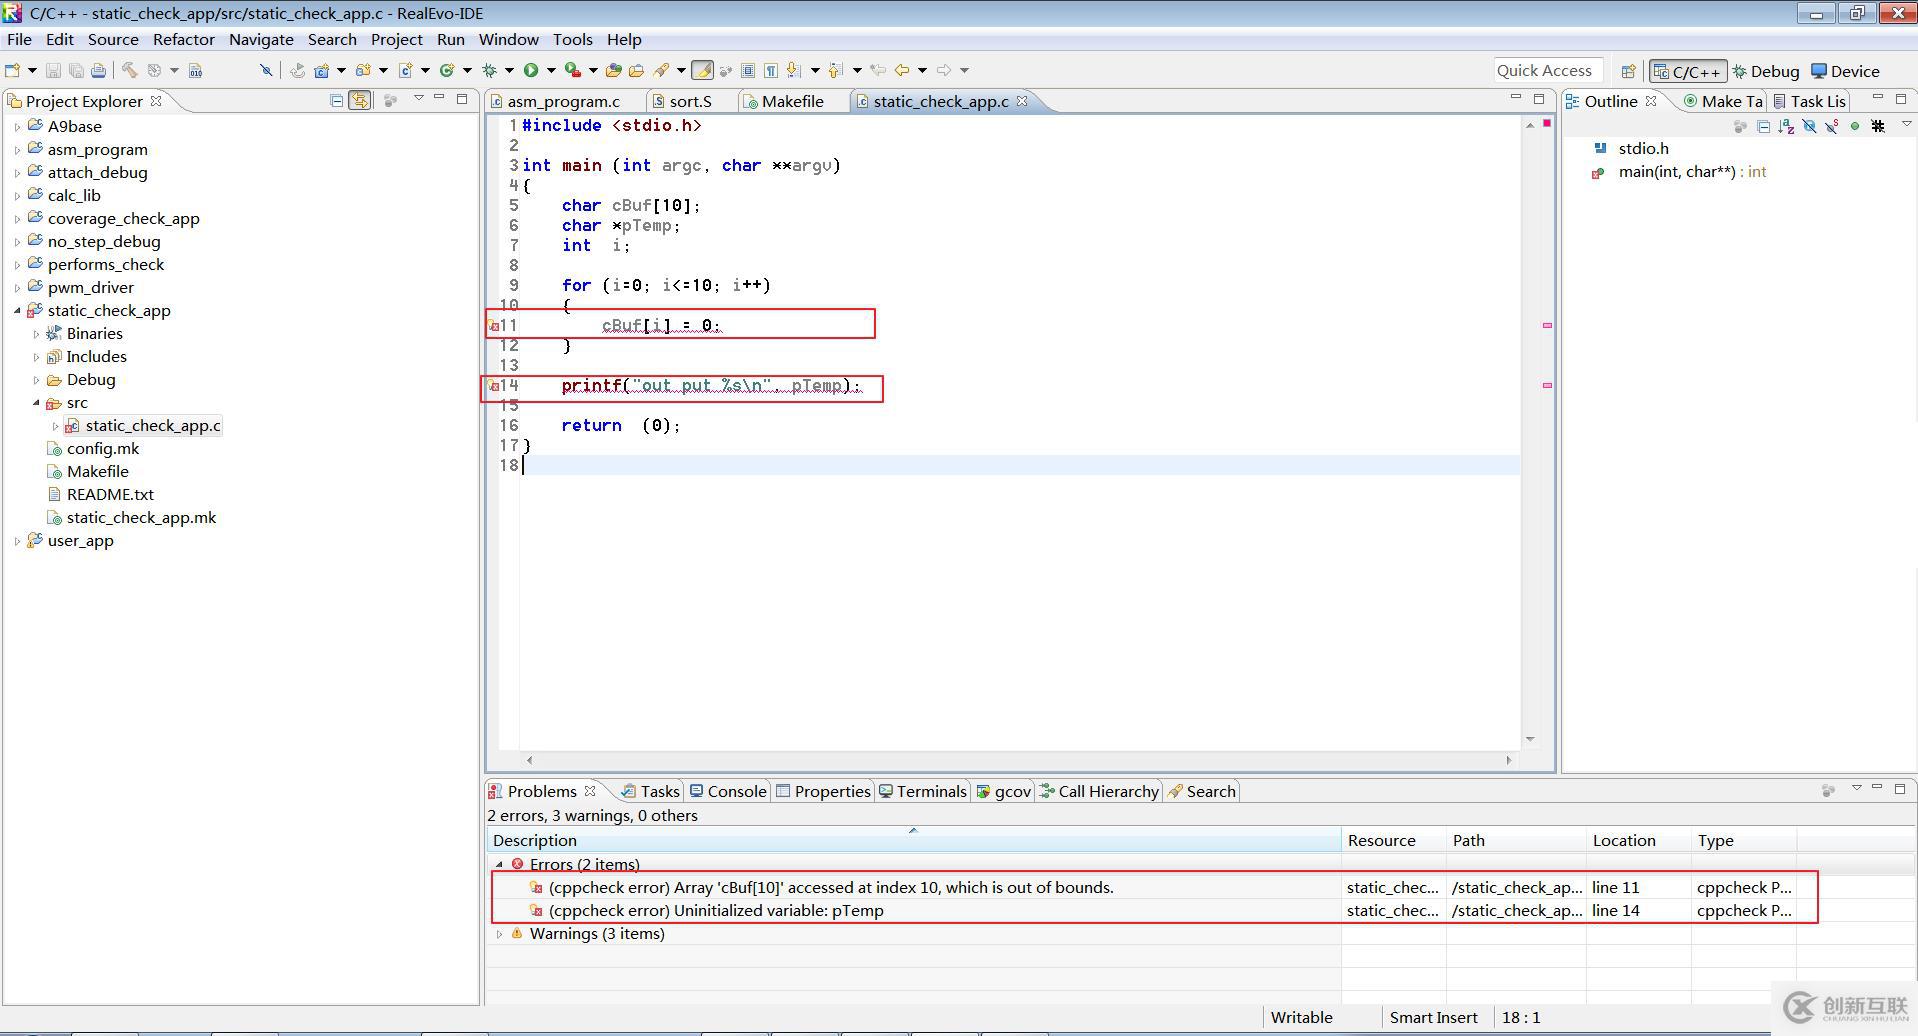Toggle Hide Static Members in Outline panel
This screenshot has height=1036, width=1918.
(1832, 126)
